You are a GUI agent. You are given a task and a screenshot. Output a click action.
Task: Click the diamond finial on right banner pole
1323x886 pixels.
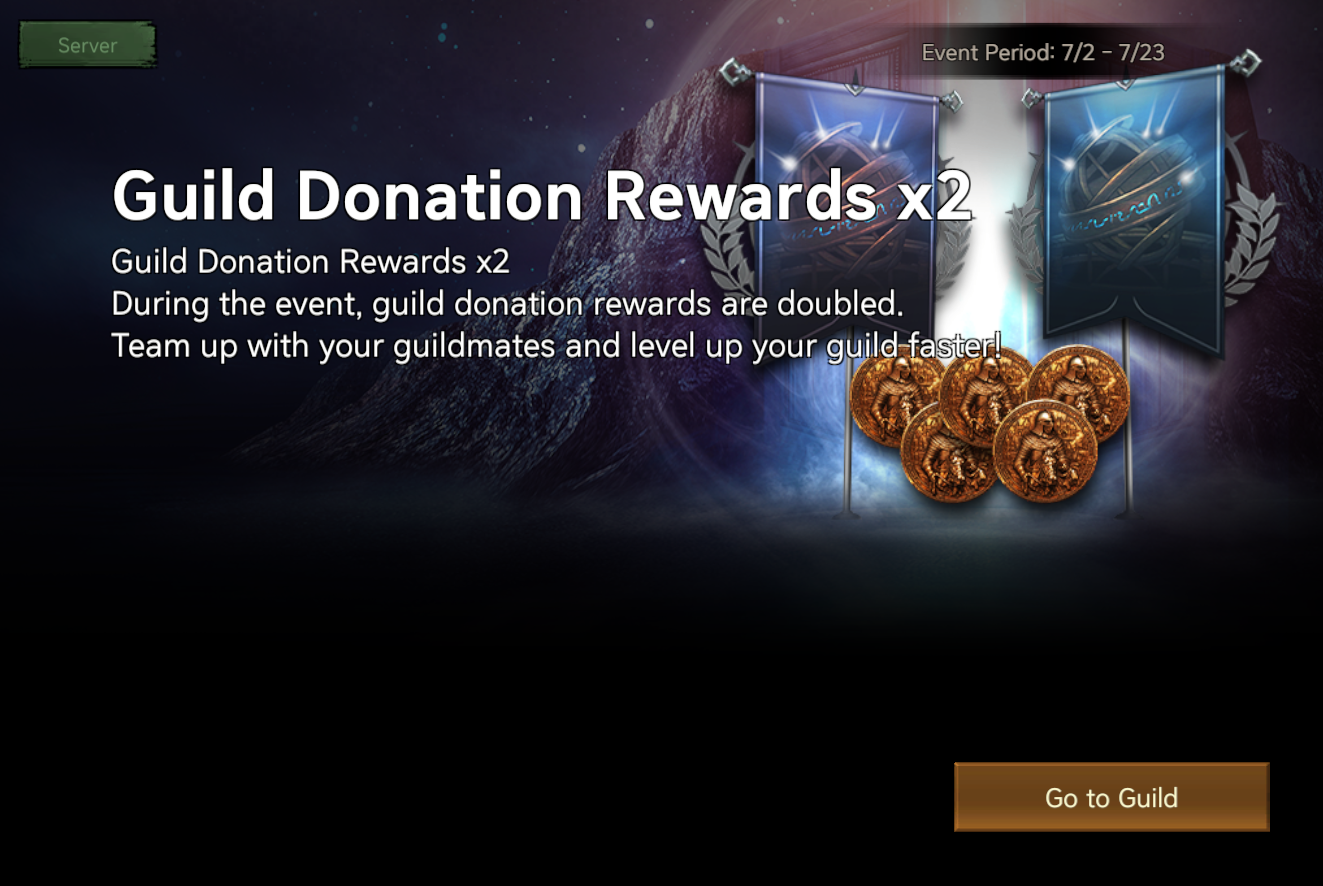[1245, 61]
